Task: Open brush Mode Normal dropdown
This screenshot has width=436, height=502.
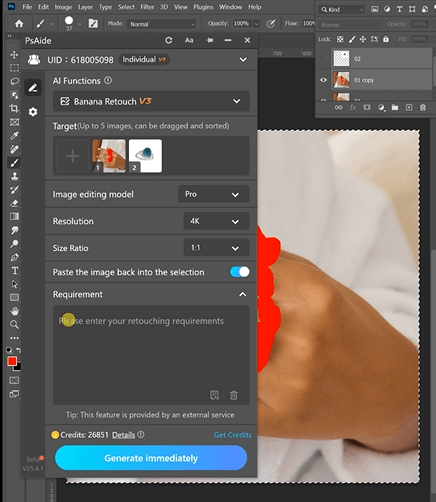Action: point(162,24)
